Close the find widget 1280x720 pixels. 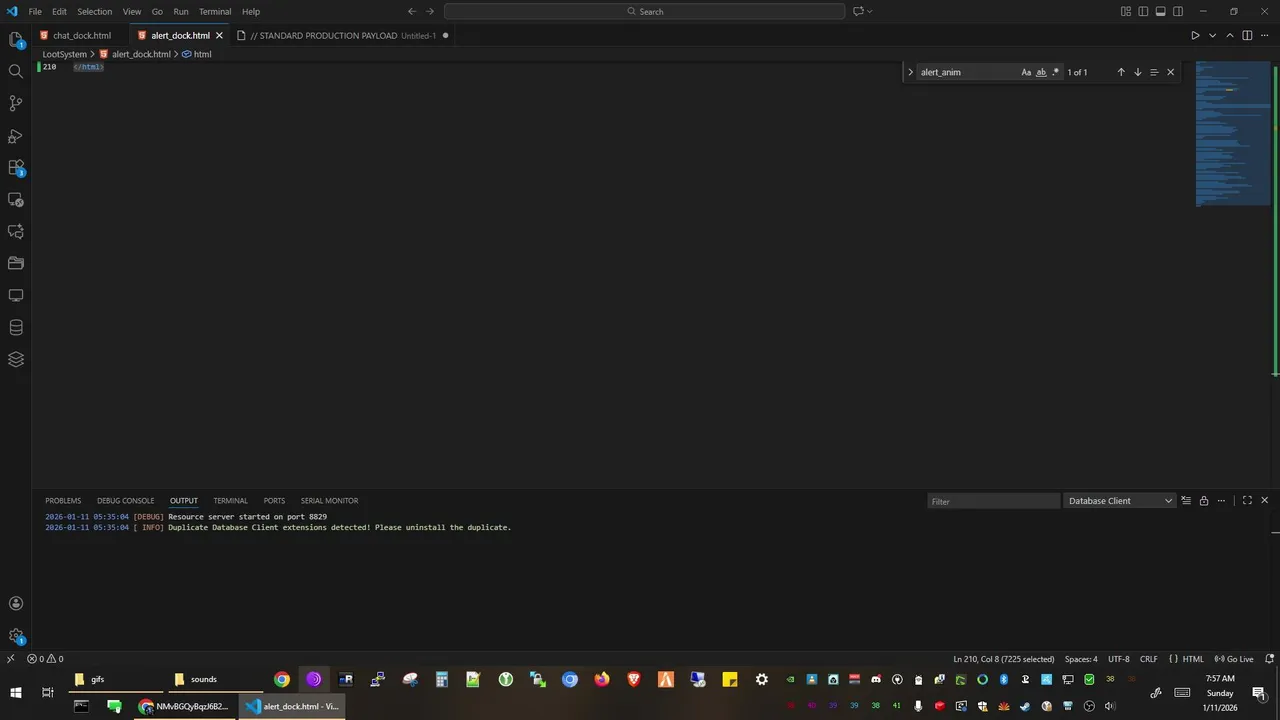pyautogui.click(x=1171, y=72)
